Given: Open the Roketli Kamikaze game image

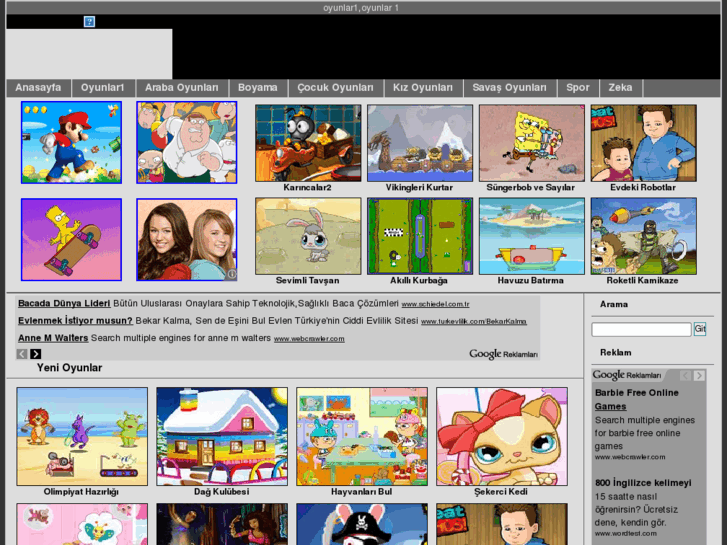Looking at the screenshot, I should tap(644, 236).
